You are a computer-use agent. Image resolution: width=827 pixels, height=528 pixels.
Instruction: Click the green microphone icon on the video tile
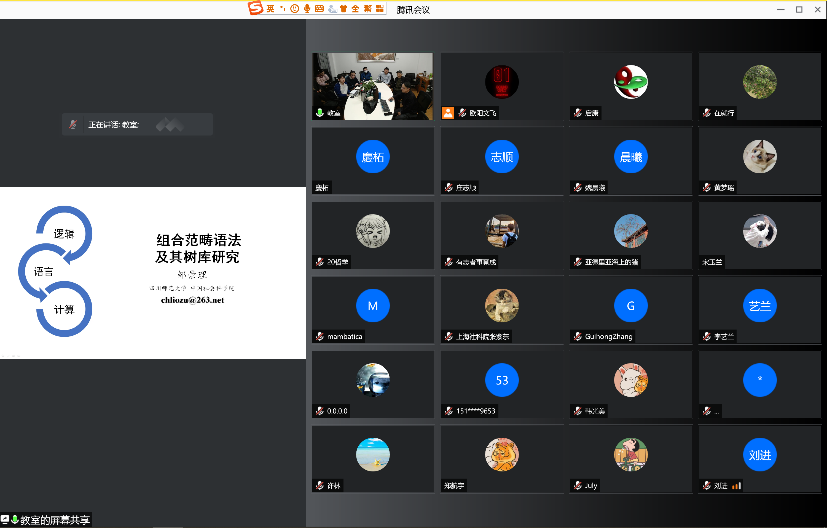[x=320, y=113]
